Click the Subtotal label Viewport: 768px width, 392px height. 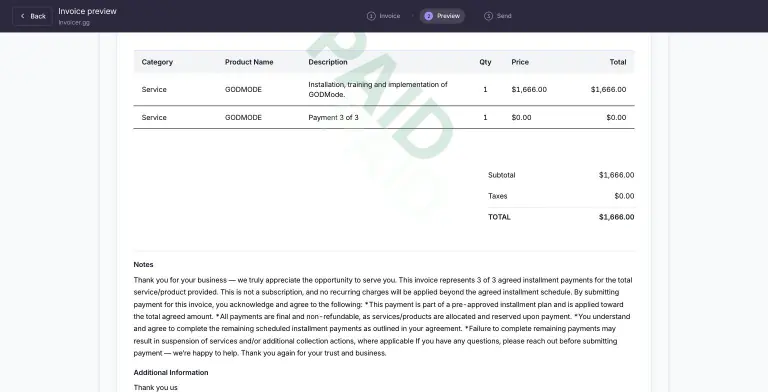502,175
